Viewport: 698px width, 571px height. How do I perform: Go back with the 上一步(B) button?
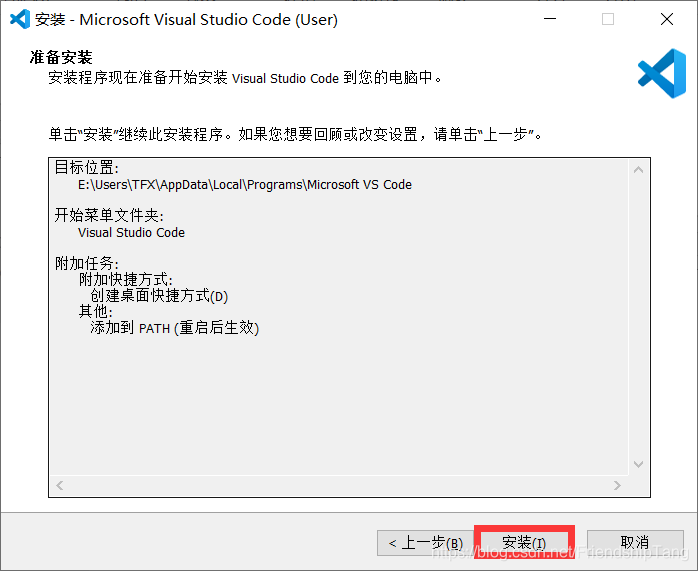(x=426, y=543)
